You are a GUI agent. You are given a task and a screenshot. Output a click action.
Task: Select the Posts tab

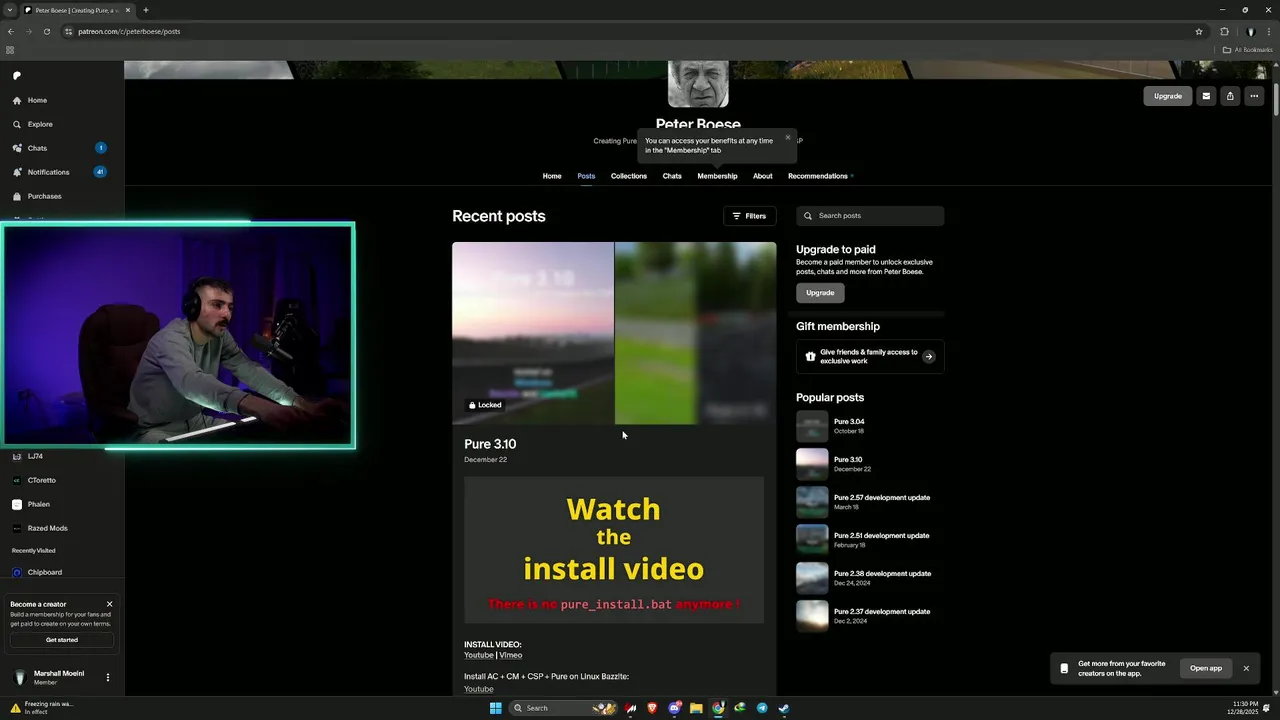(x=586, y=176)
